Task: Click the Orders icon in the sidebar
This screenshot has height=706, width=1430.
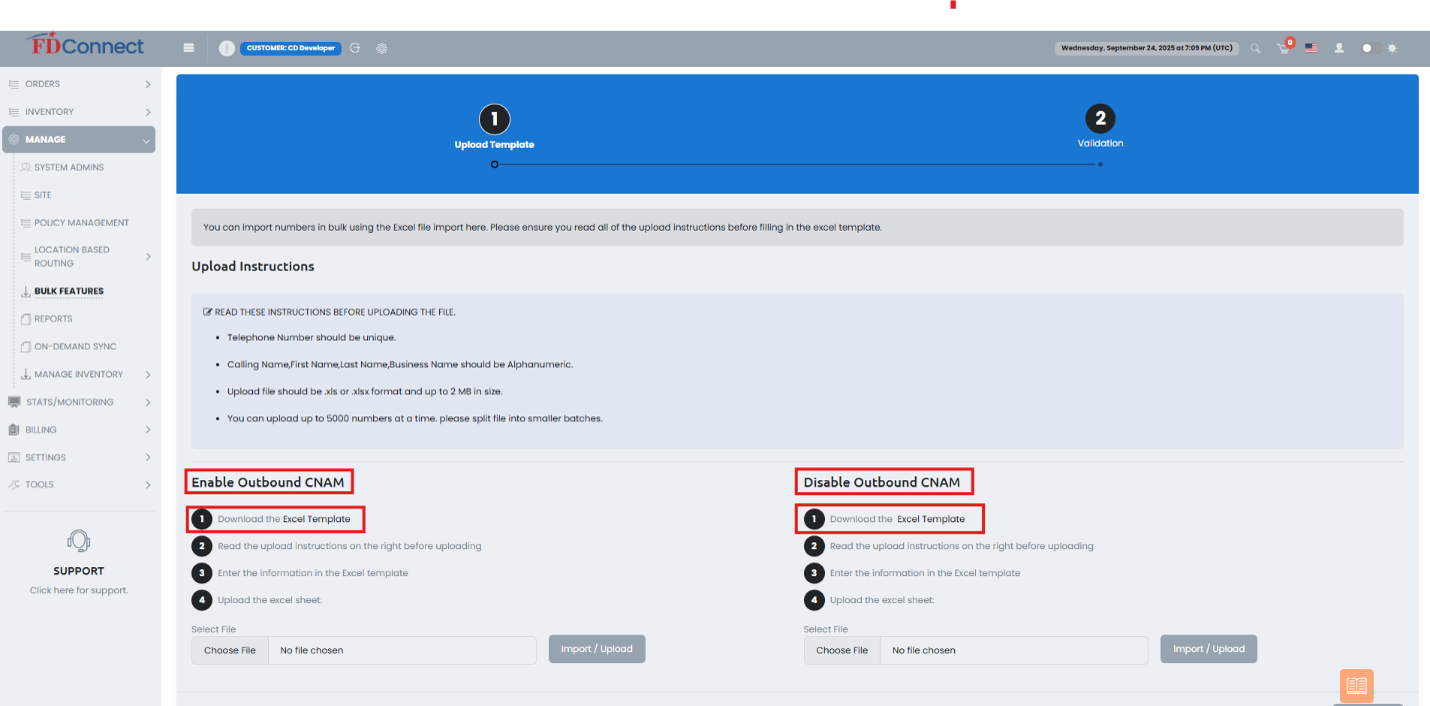Action: 14,84
